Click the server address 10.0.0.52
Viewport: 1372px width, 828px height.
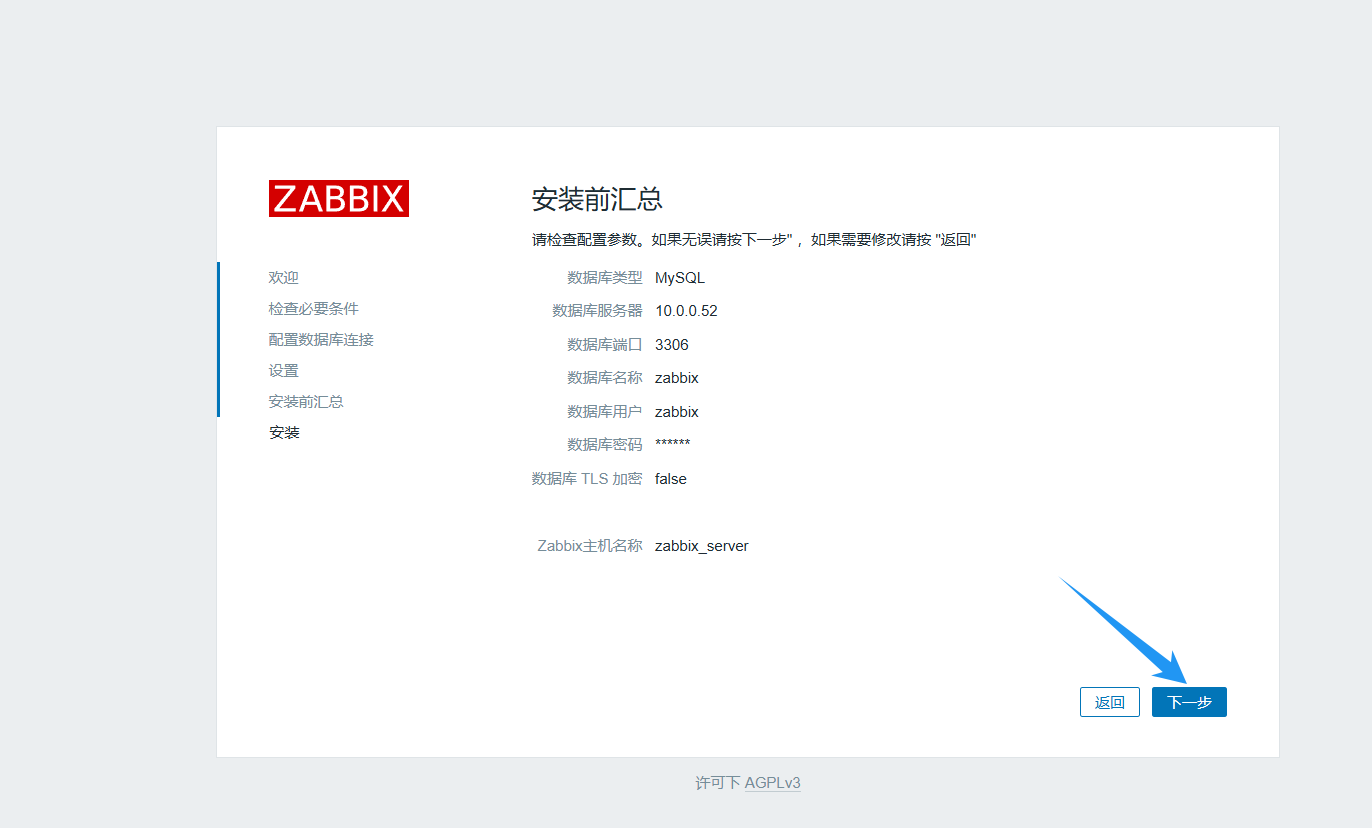[686, 311]
